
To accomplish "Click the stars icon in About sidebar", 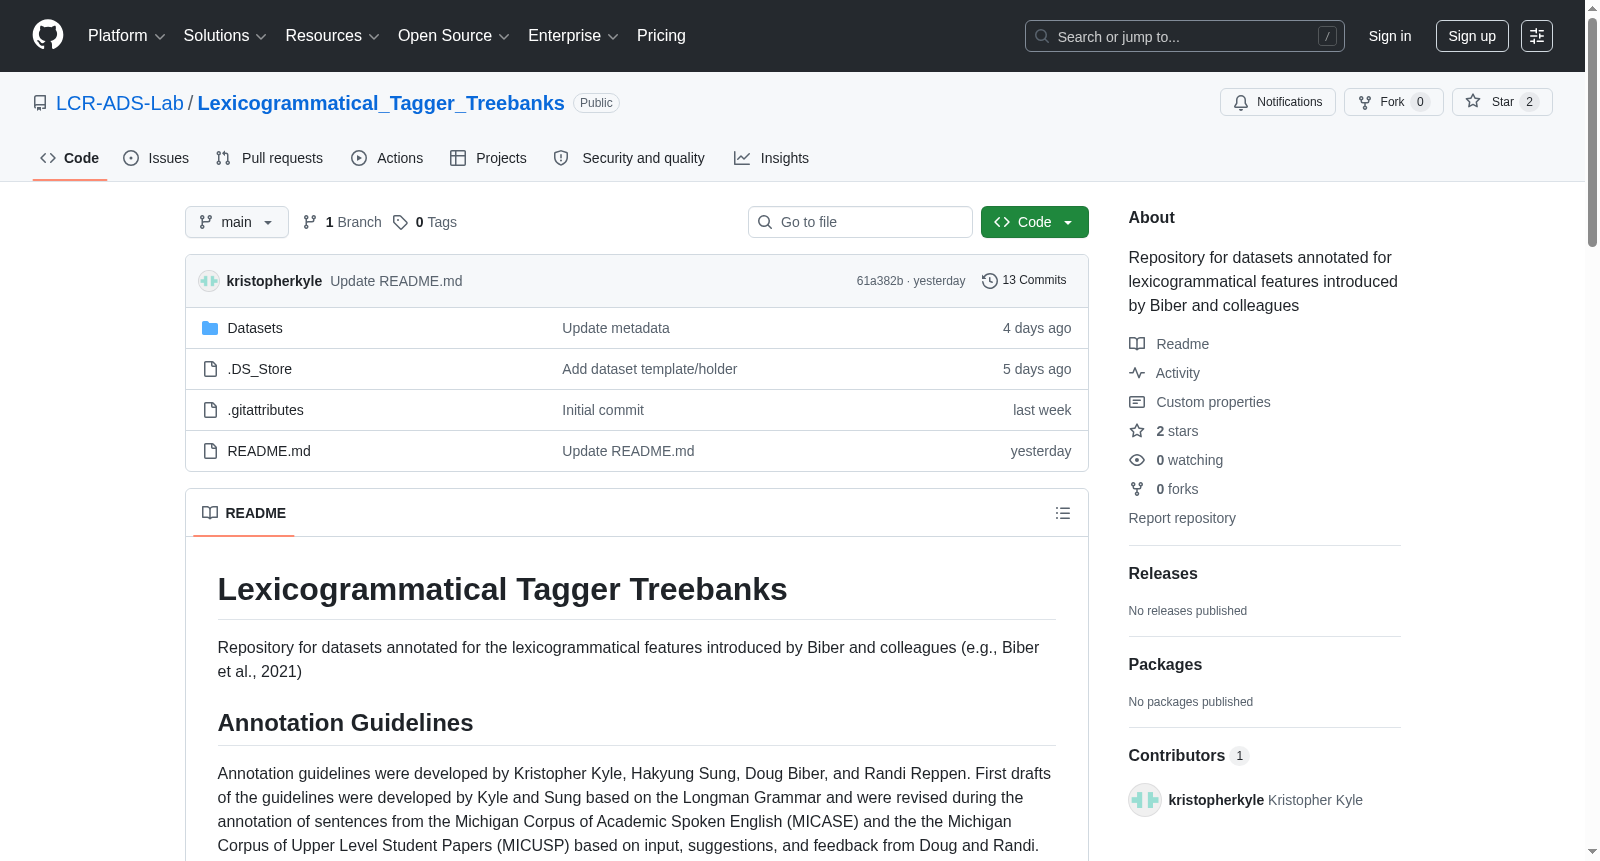I will tap(1137, 431).
